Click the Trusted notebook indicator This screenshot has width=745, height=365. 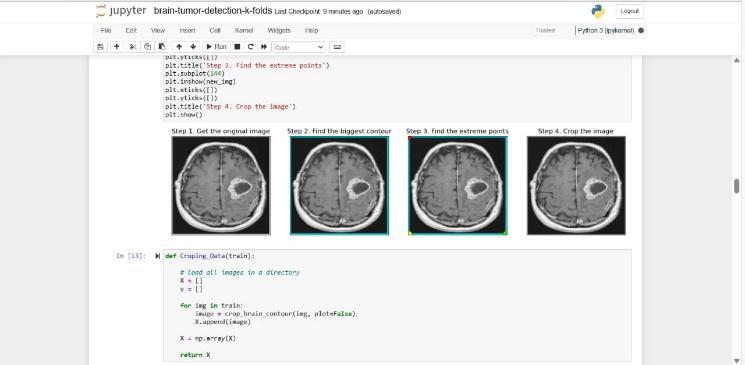pos(545,30)
